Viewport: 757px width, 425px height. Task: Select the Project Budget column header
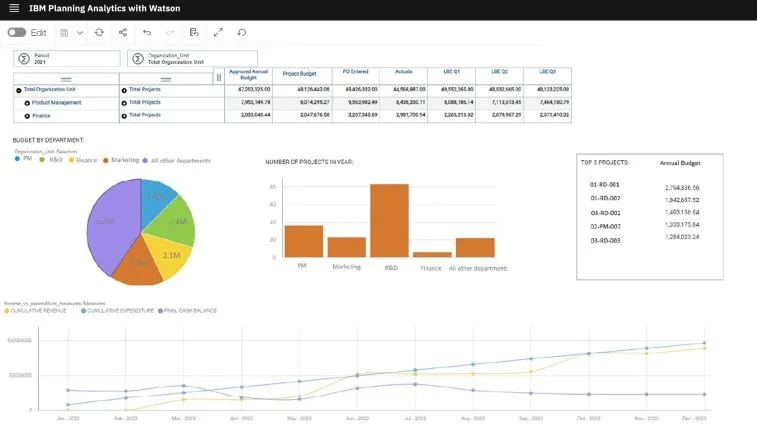pyautogui.click(x=299, y=74)
